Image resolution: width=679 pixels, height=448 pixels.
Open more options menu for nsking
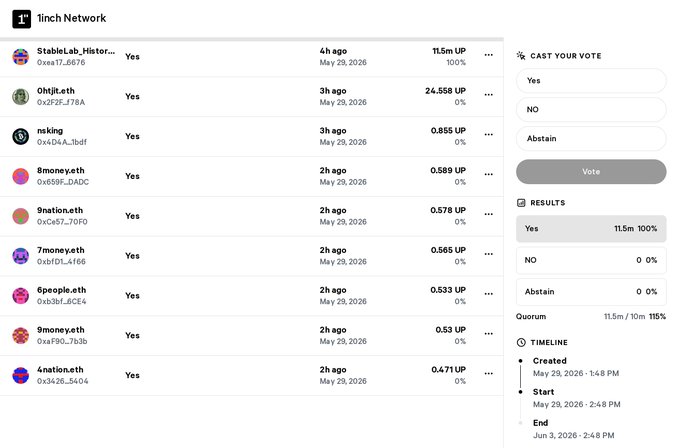pyautogui.click(x=488, y=135)
